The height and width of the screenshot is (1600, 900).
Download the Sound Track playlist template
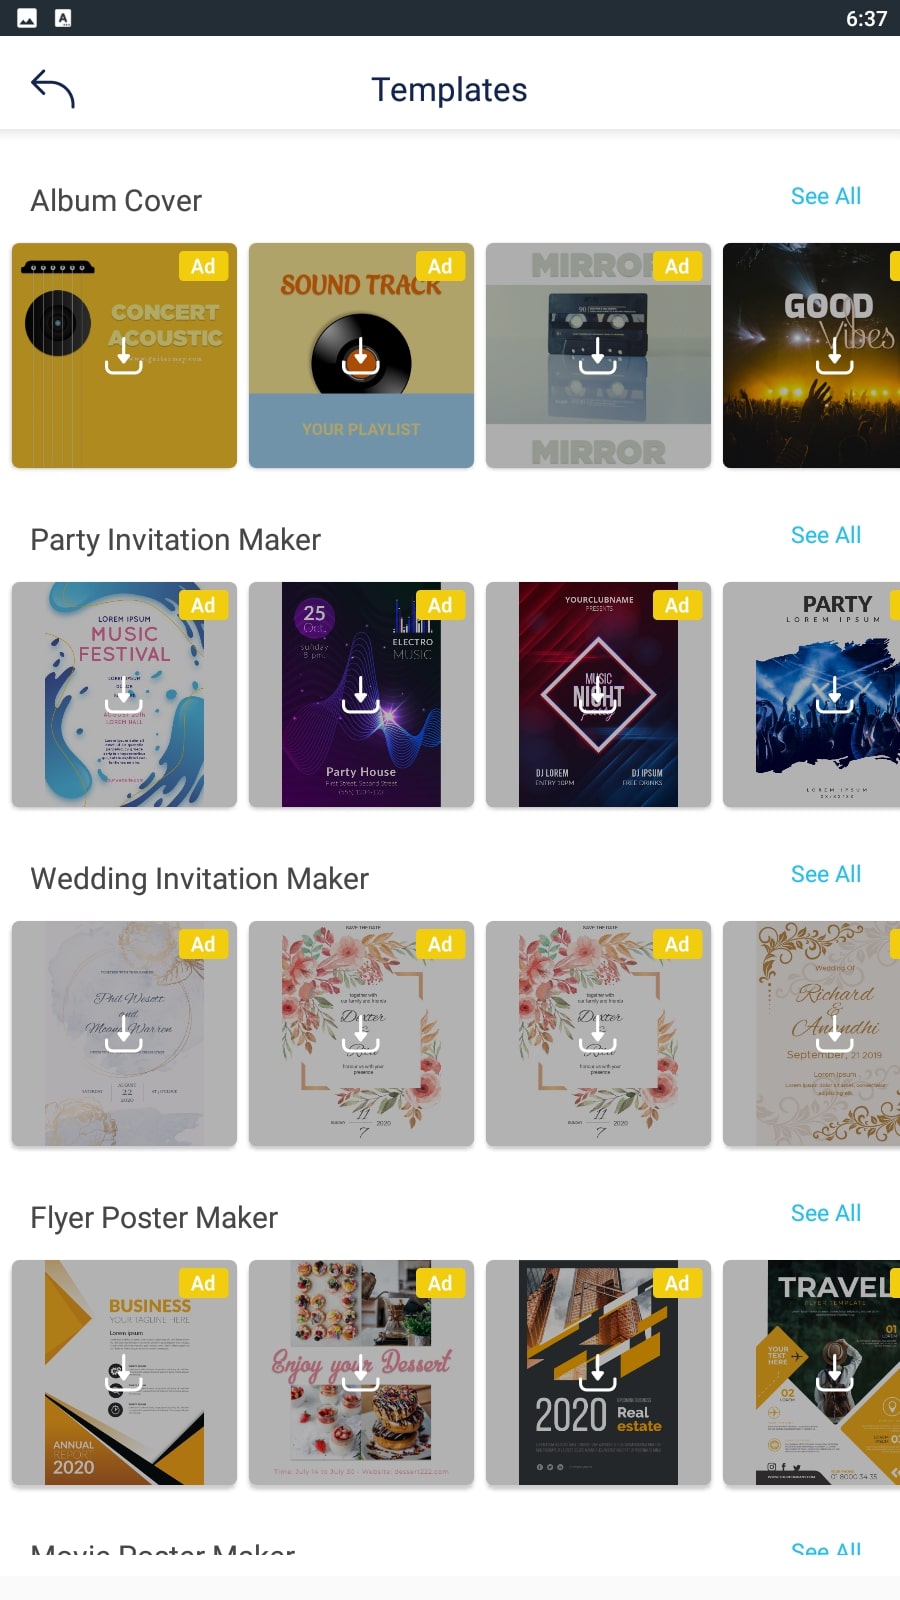coord(361,355)
